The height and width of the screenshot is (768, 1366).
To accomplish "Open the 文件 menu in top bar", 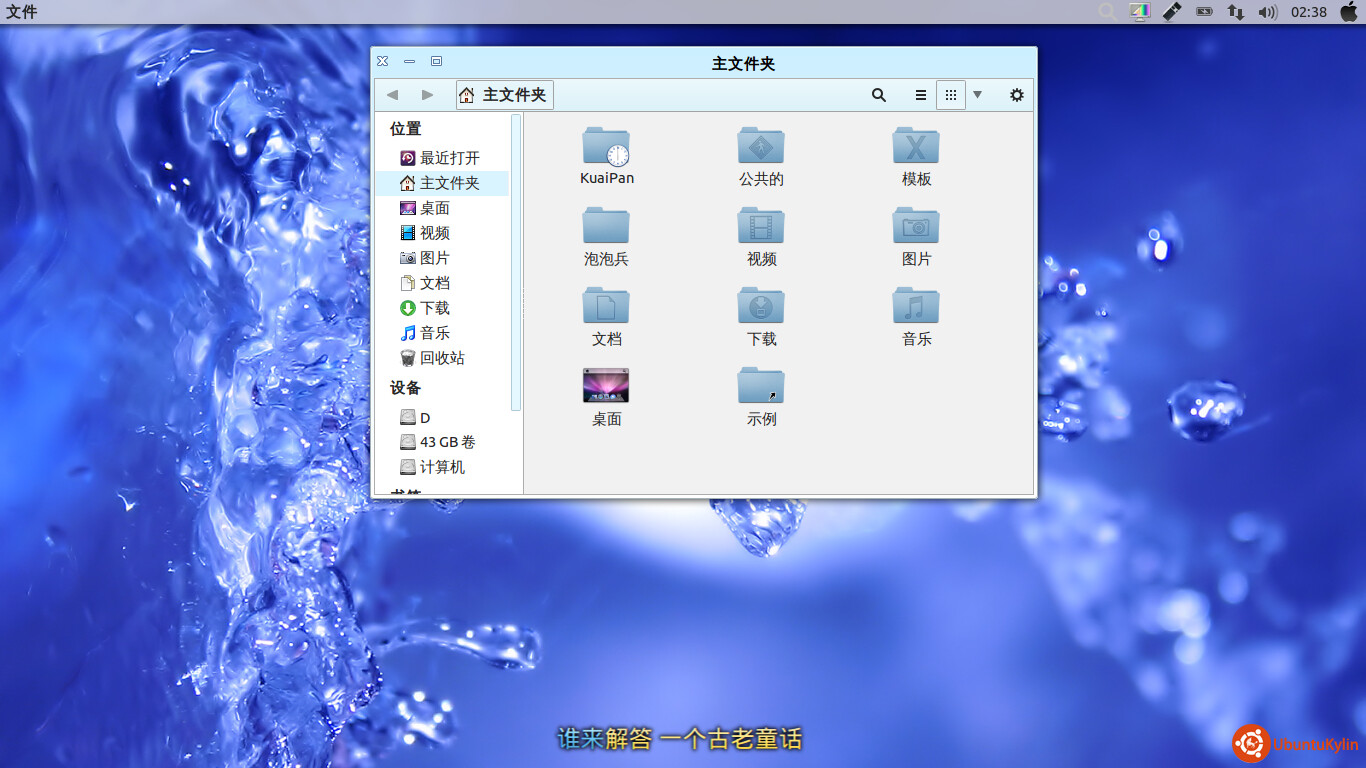I will click(22, 12).
